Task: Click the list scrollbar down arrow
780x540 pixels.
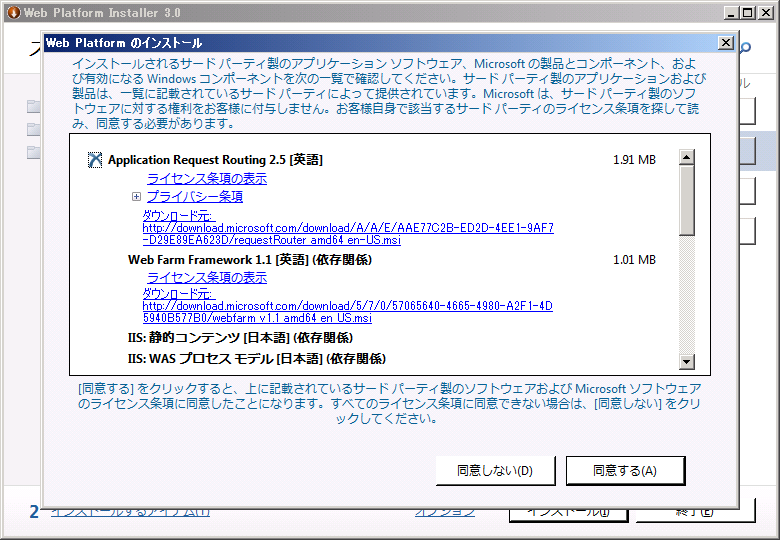Action: 686,361
